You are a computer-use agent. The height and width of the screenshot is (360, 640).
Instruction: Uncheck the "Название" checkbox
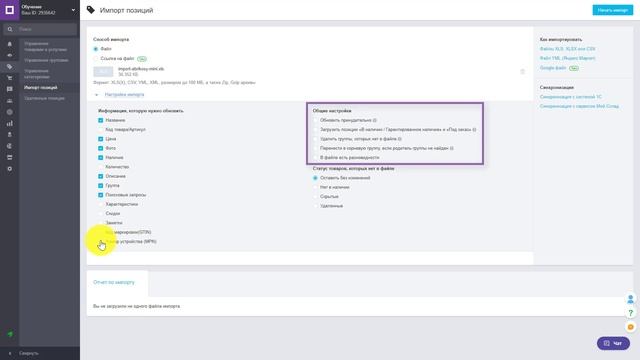(100, 120)
